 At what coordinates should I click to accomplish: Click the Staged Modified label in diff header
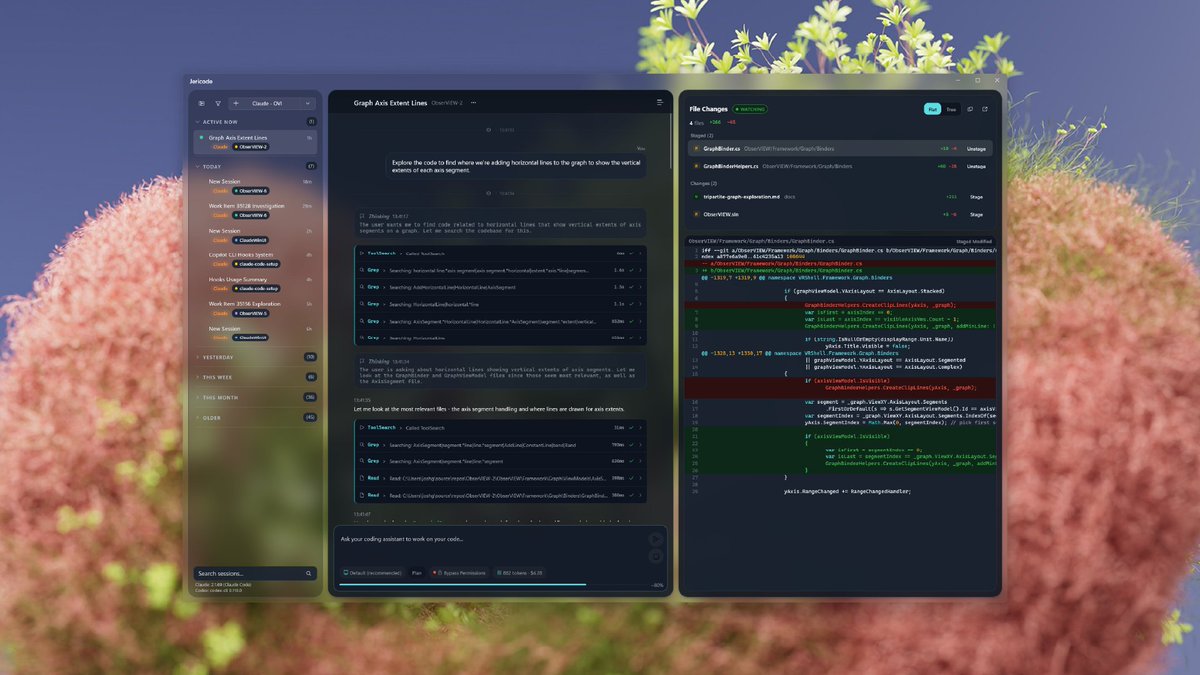974,241
